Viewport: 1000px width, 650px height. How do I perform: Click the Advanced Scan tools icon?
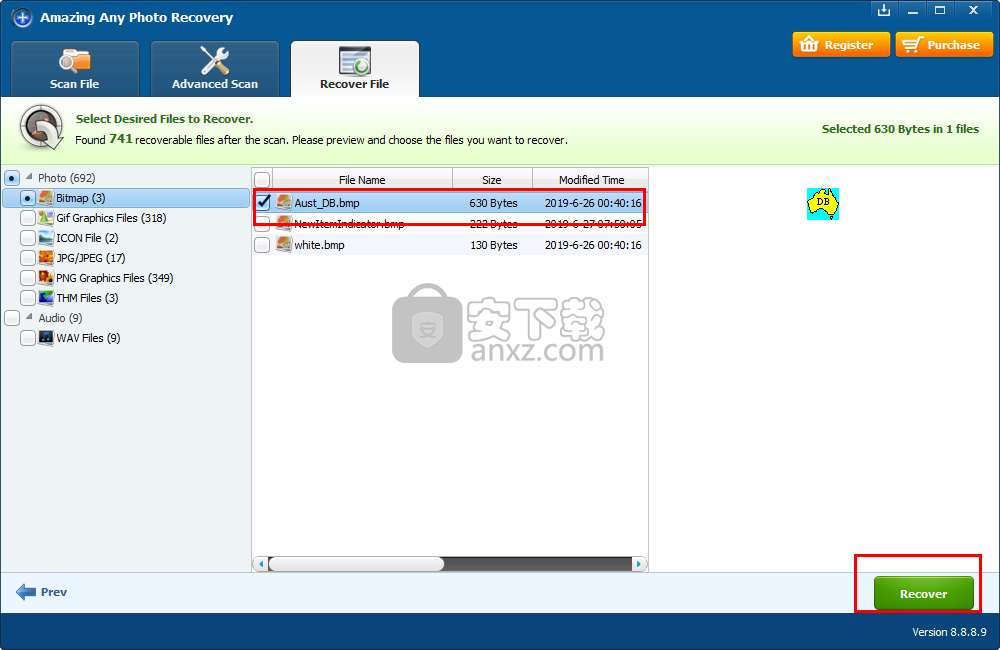pyautogui.click(x=215, y=61)
